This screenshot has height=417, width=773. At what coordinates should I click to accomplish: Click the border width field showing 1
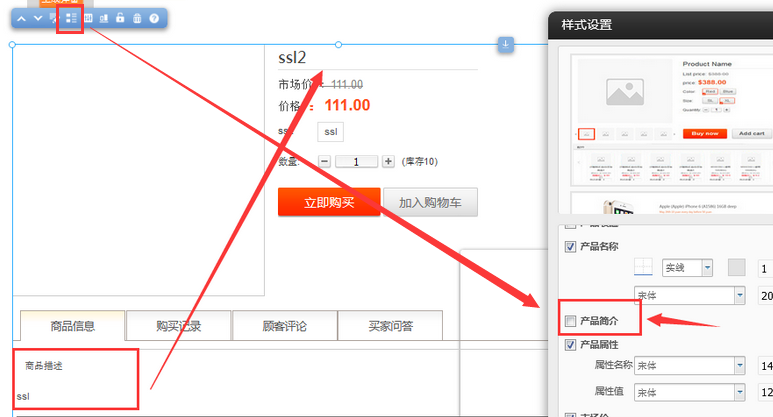(765, 269)
